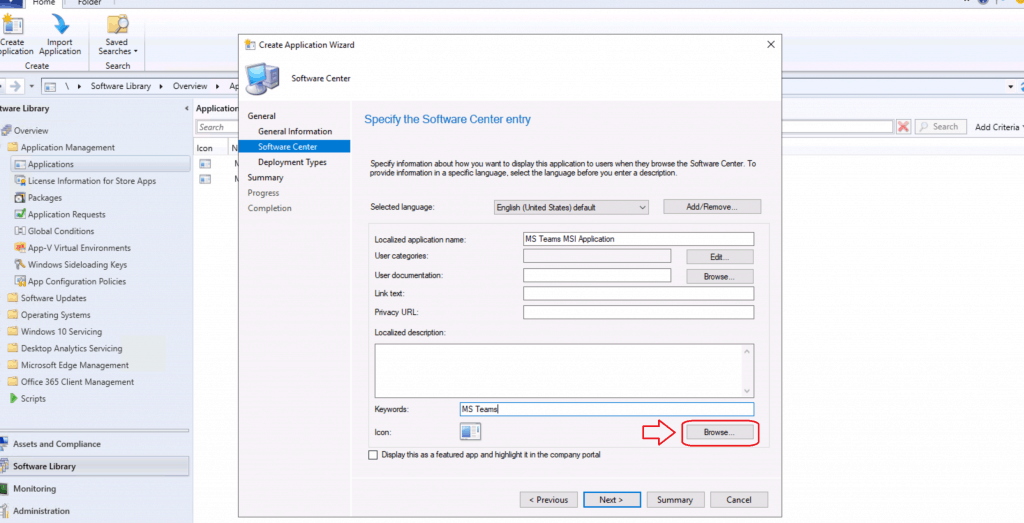Image resolution: width=1024 pixels, height=523 pixels.
Task: Expand the Overview breadcrumb arrow
Action: point(217,86)
